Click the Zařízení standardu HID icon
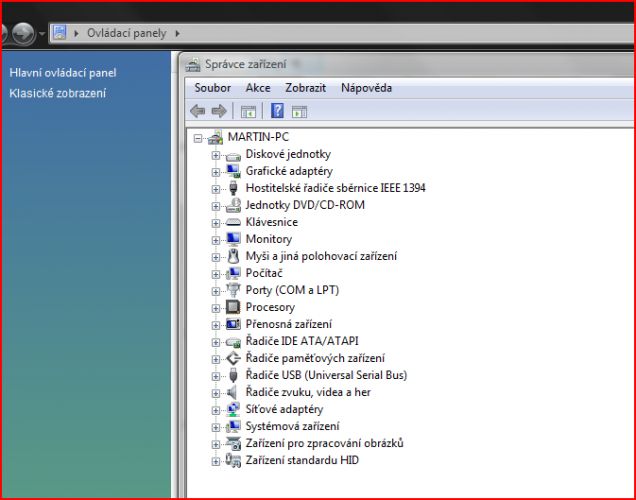636x500 pixels. (x=233, y=460)
